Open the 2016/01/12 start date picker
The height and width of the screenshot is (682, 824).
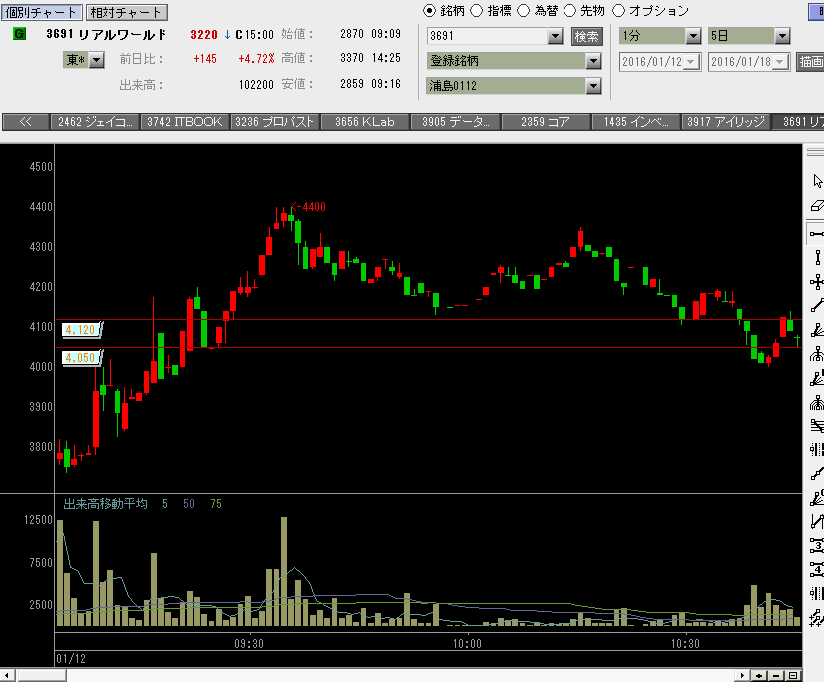click(x=691, y=62)
